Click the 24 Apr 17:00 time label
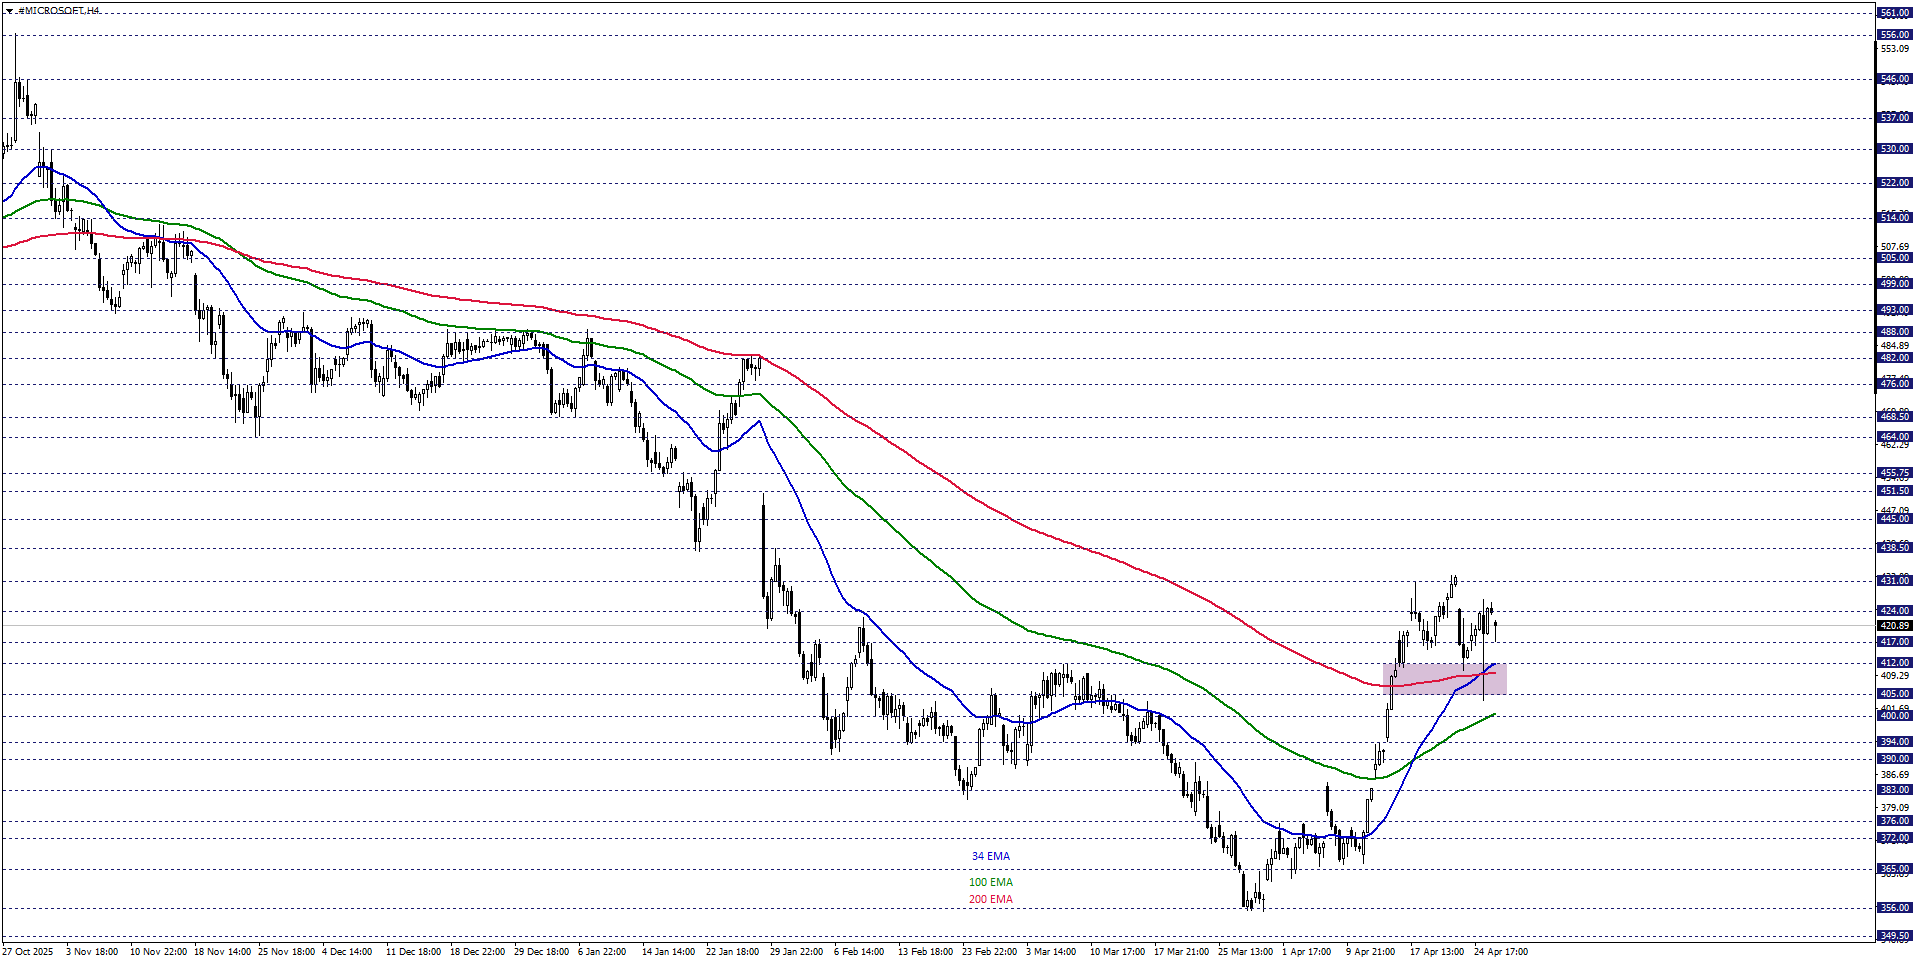 pyautogui.click(x=1500, y=952)
